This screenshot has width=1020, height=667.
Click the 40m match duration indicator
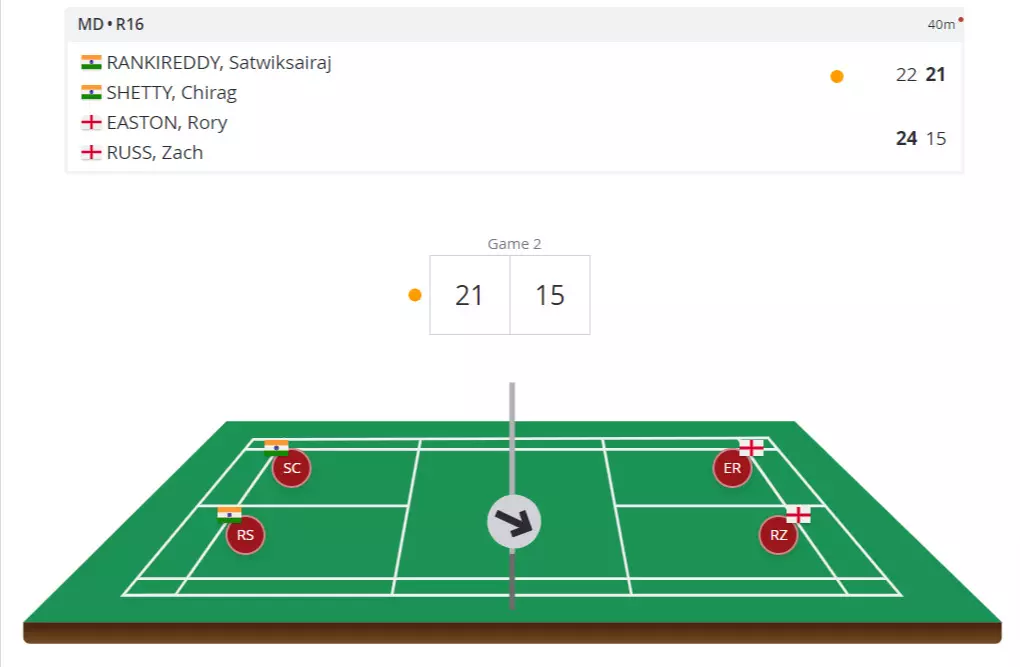[x=941, y=24]
